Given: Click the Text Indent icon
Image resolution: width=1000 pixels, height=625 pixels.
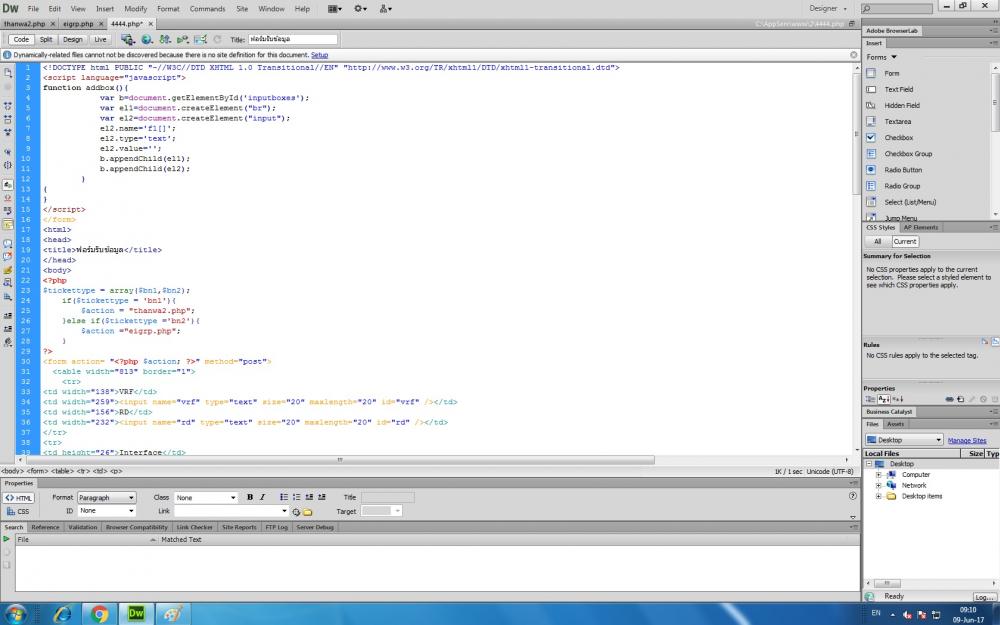Looking at the screenshot, I should click(x=322, y=497).
